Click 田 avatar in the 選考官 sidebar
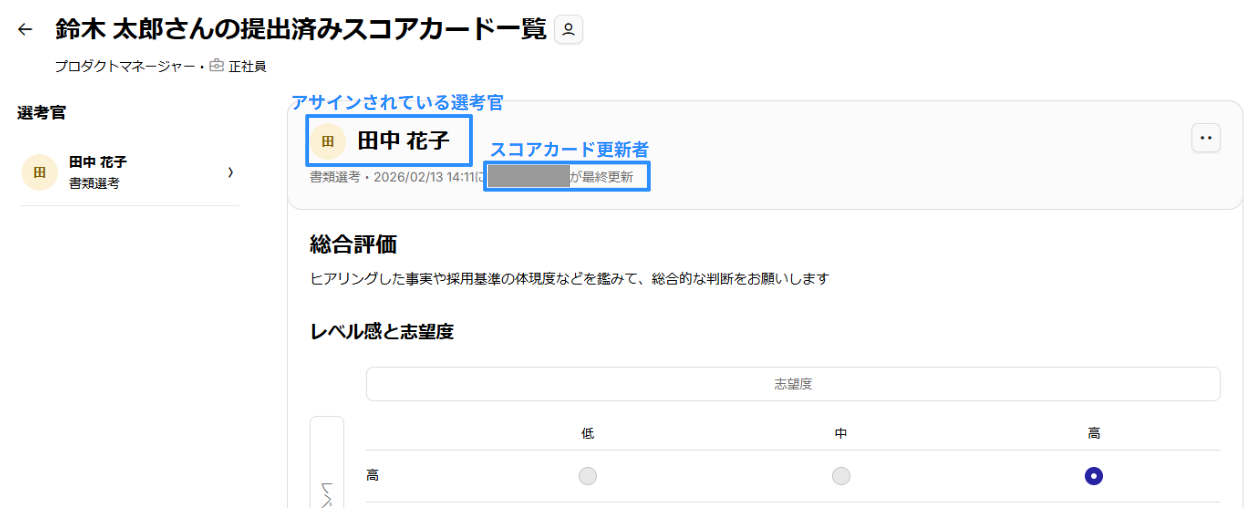The width and height of the screenshot is (1259, 508). click(x=39, y=172)
